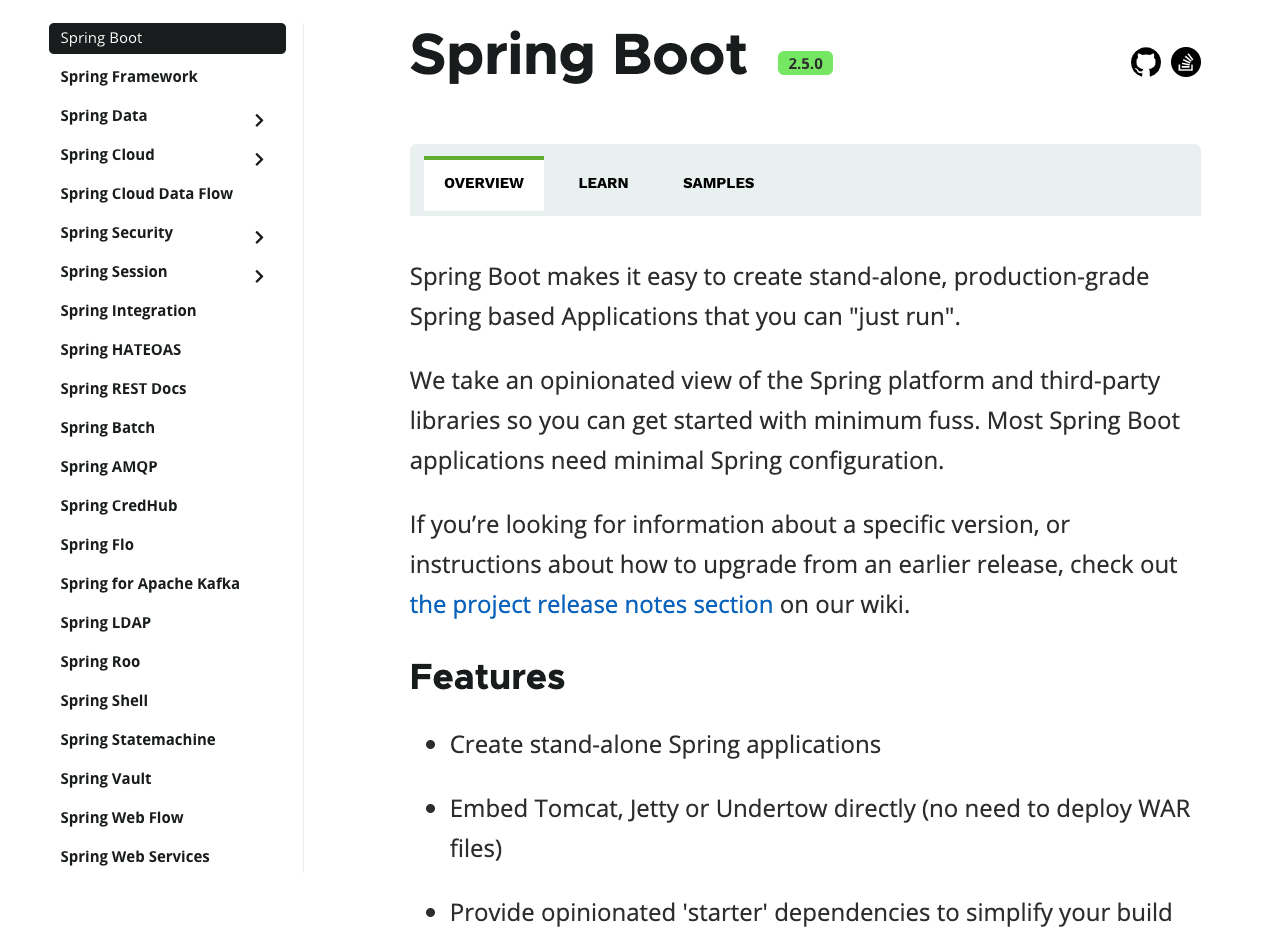
Task: Open Spring HATEOAS project page
Action: (x=121, y=350)
